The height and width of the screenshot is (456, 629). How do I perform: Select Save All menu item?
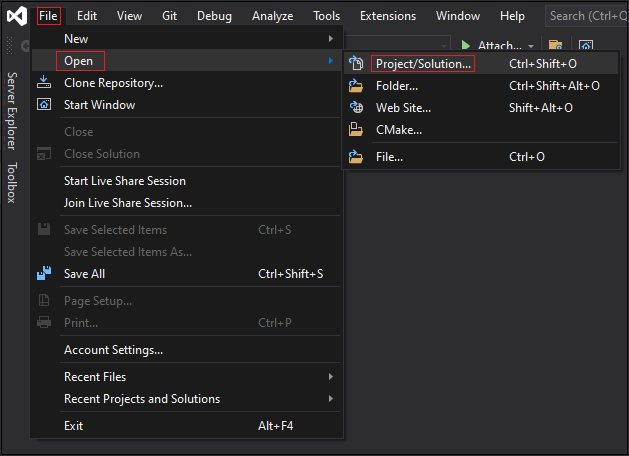point(187,274)
